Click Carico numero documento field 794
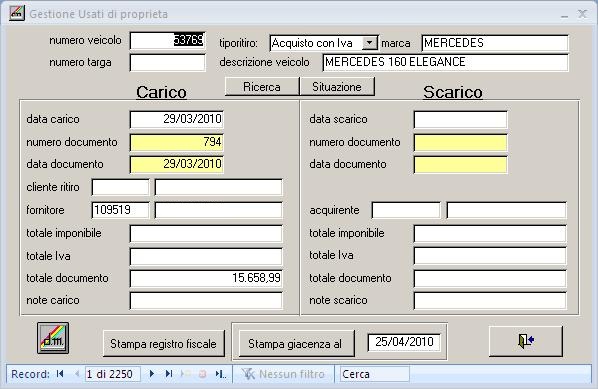The image size is (598, 389). 177,142
